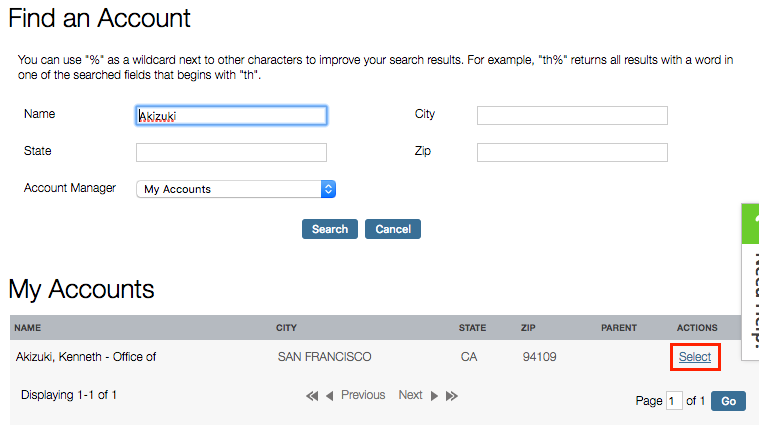This screenshot has width=759, height=431.
Task: Click the Zip input field
Action: 572,153
